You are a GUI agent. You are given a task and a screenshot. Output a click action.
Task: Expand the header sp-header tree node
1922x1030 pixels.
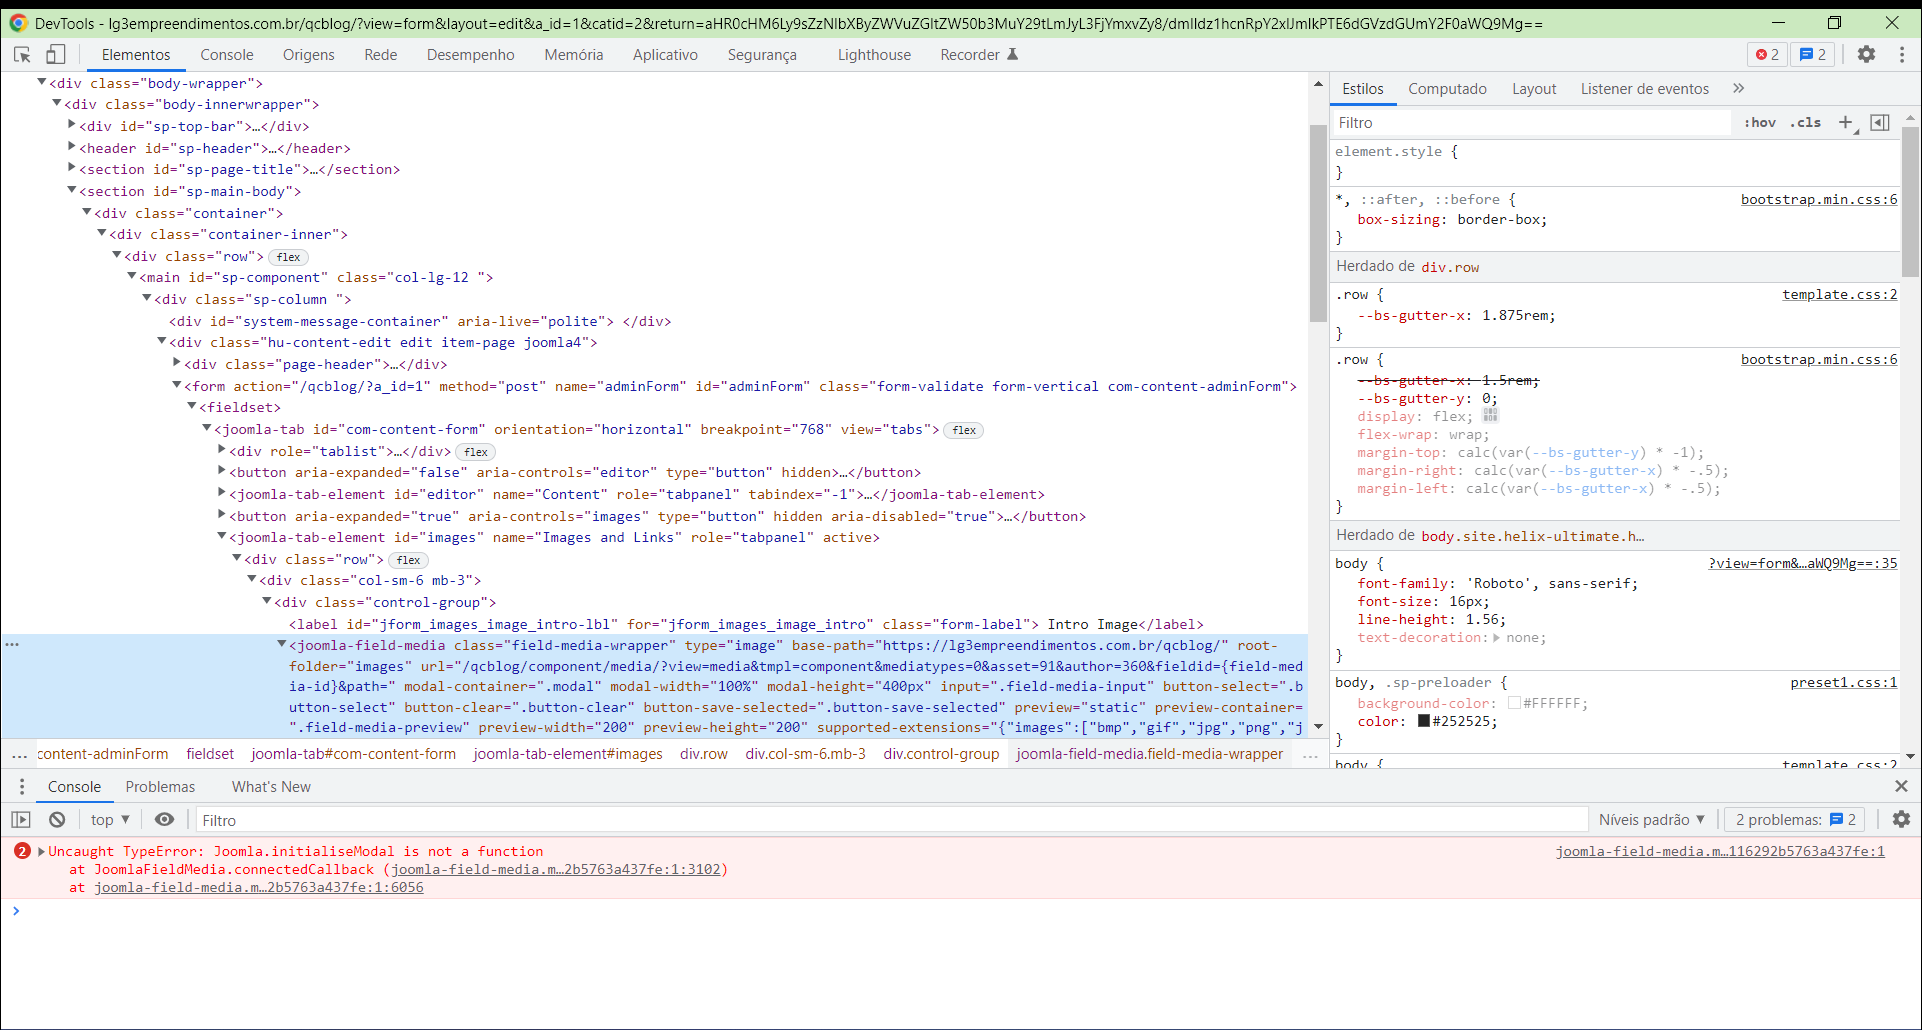[x=71, y=147]
